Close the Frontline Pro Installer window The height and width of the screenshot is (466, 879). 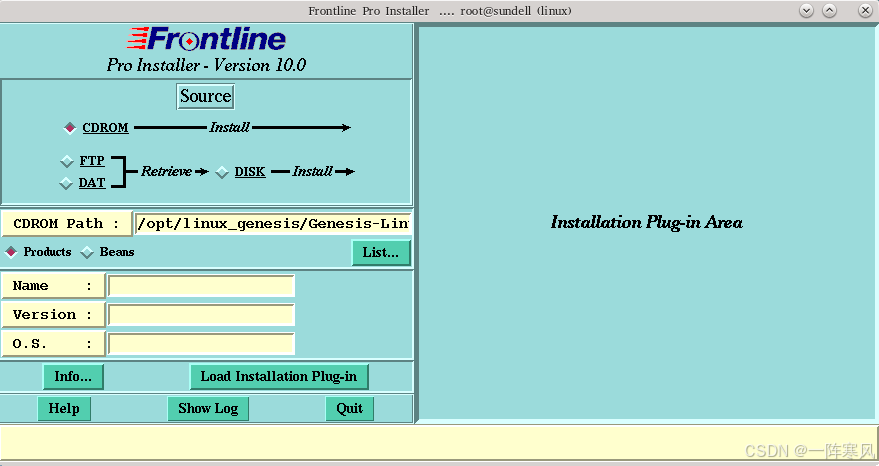[x=865, y=10]
